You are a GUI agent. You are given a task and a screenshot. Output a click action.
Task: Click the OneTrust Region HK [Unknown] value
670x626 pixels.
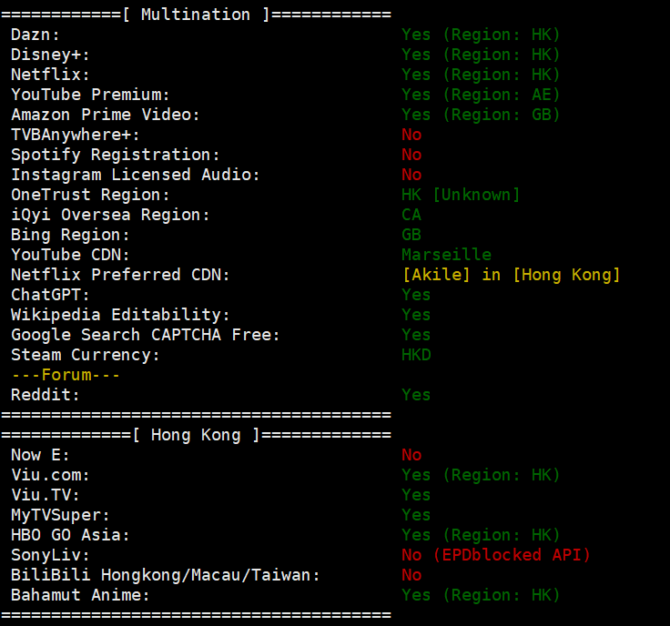click(461, 195)
